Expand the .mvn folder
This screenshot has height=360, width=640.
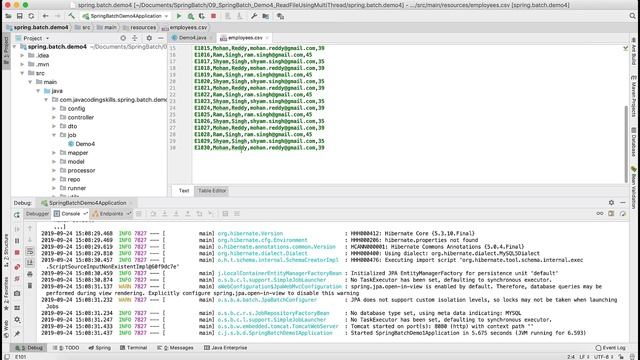(x=22, y=64)
